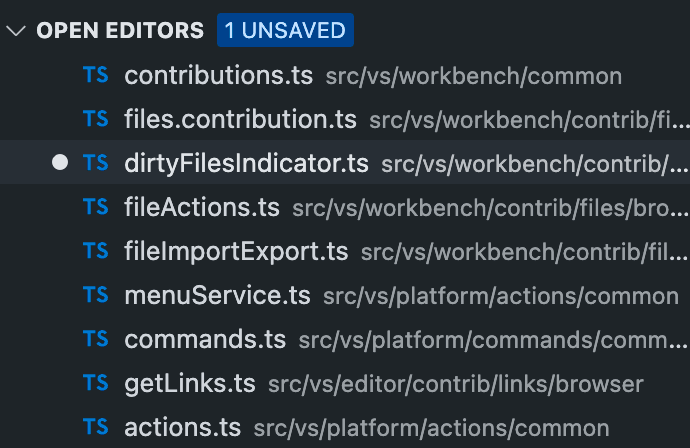This screenshot has height=448, width=690.
Task: Collapse the Open Editors section chevron
Action: pos(16,31)
